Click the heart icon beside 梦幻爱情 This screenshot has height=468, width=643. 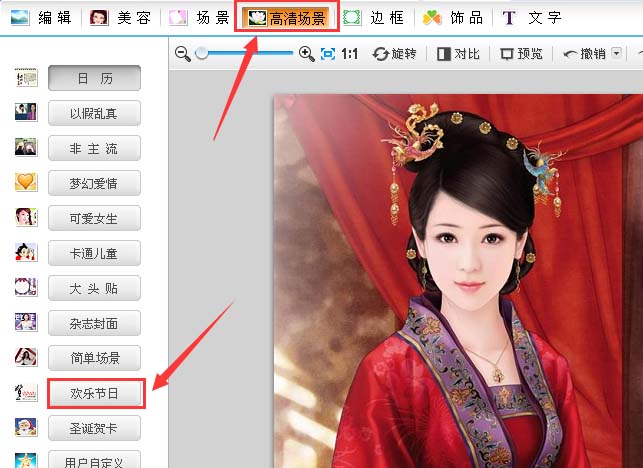click(26, 182)
